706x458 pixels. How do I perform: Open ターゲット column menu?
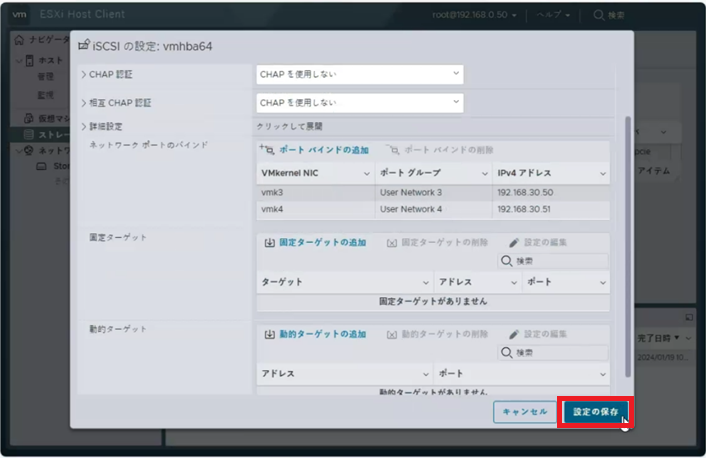click(425, 283)
